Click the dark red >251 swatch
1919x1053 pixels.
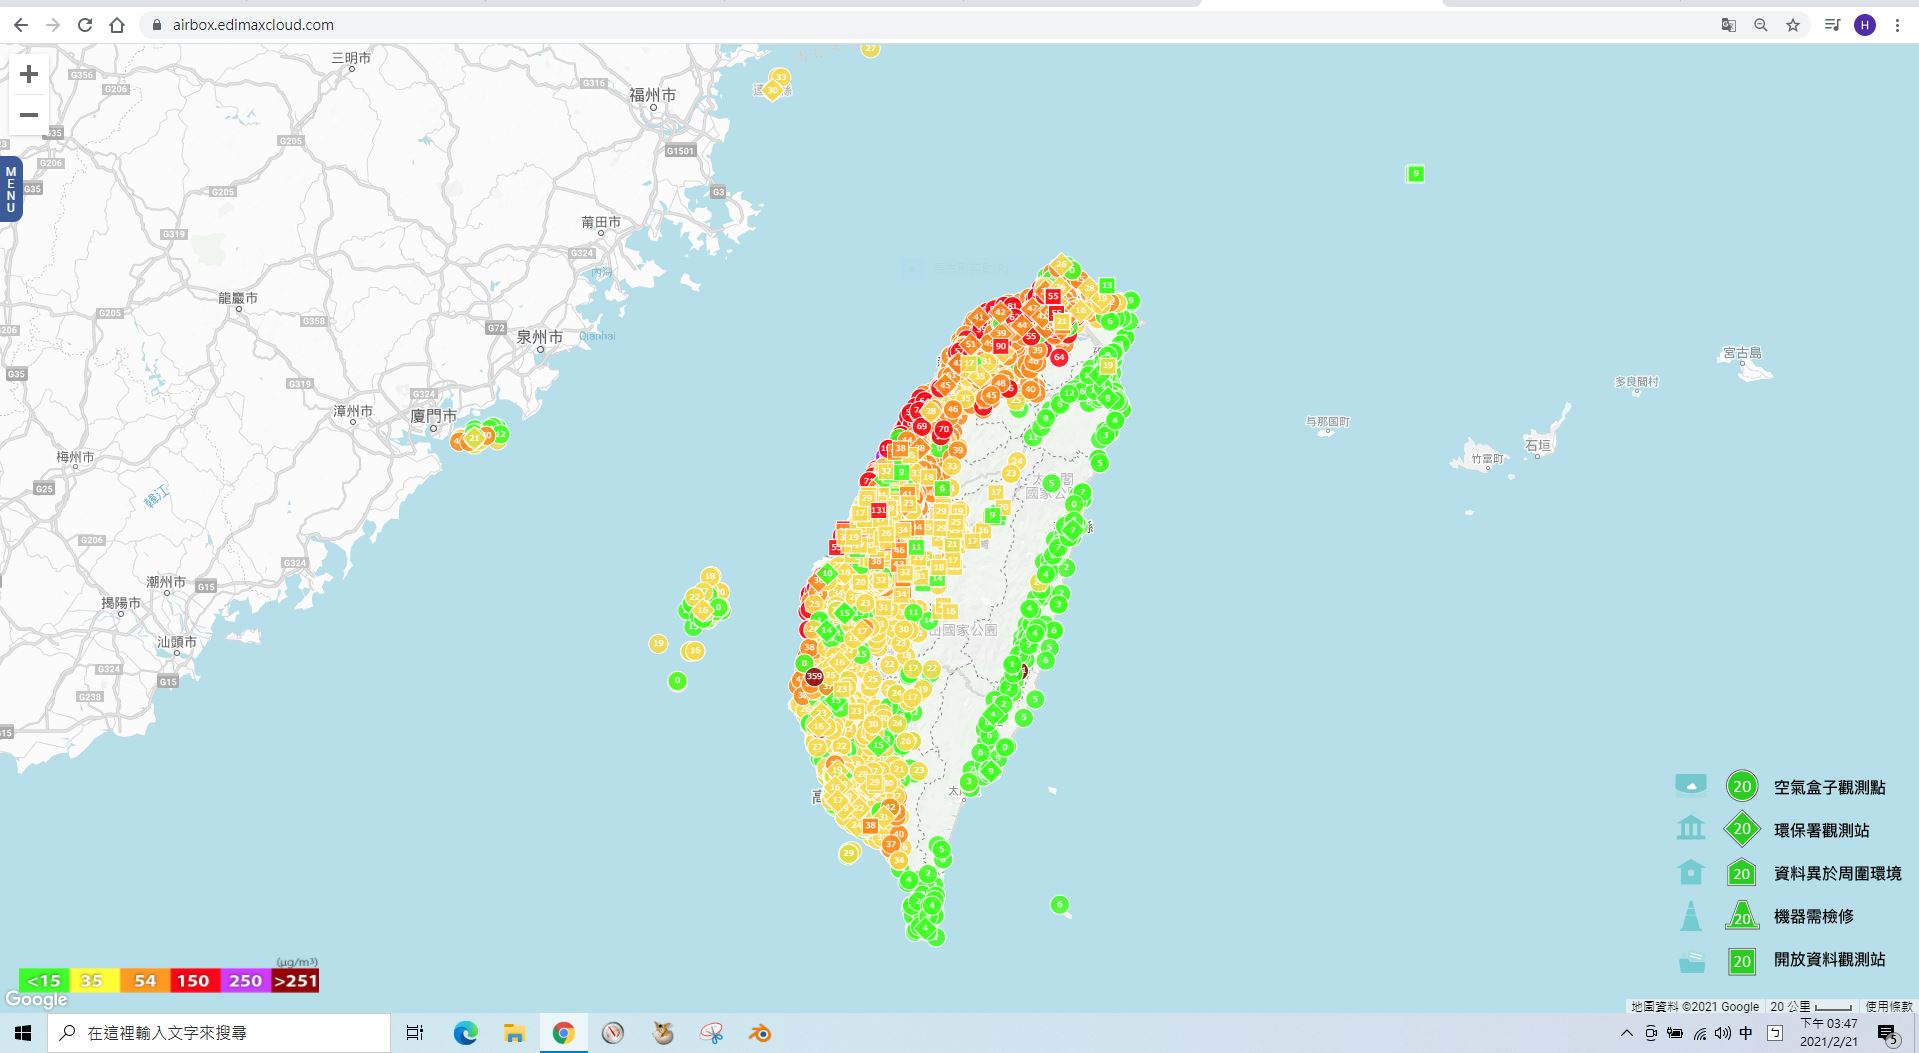pyautogui.click(x=295, y=981)
